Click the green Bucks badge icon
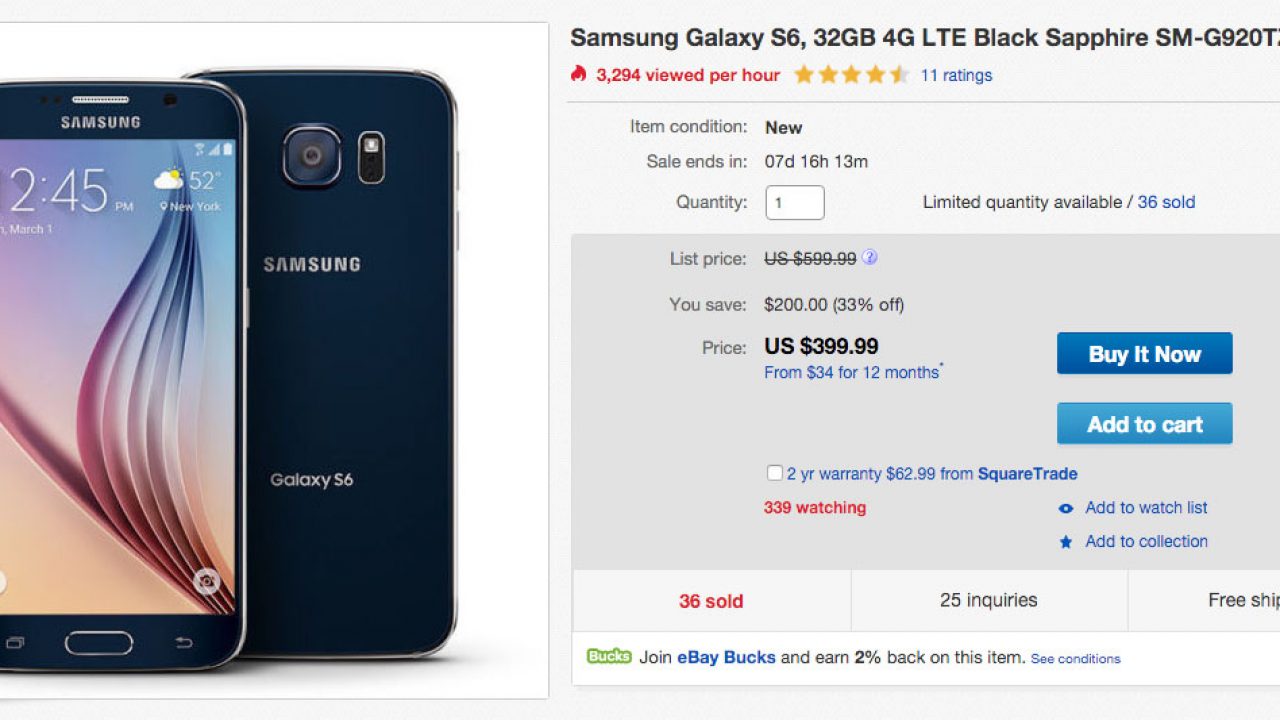Image resolution: width=1280 pixels, height=720 pixels. (609, 657)
